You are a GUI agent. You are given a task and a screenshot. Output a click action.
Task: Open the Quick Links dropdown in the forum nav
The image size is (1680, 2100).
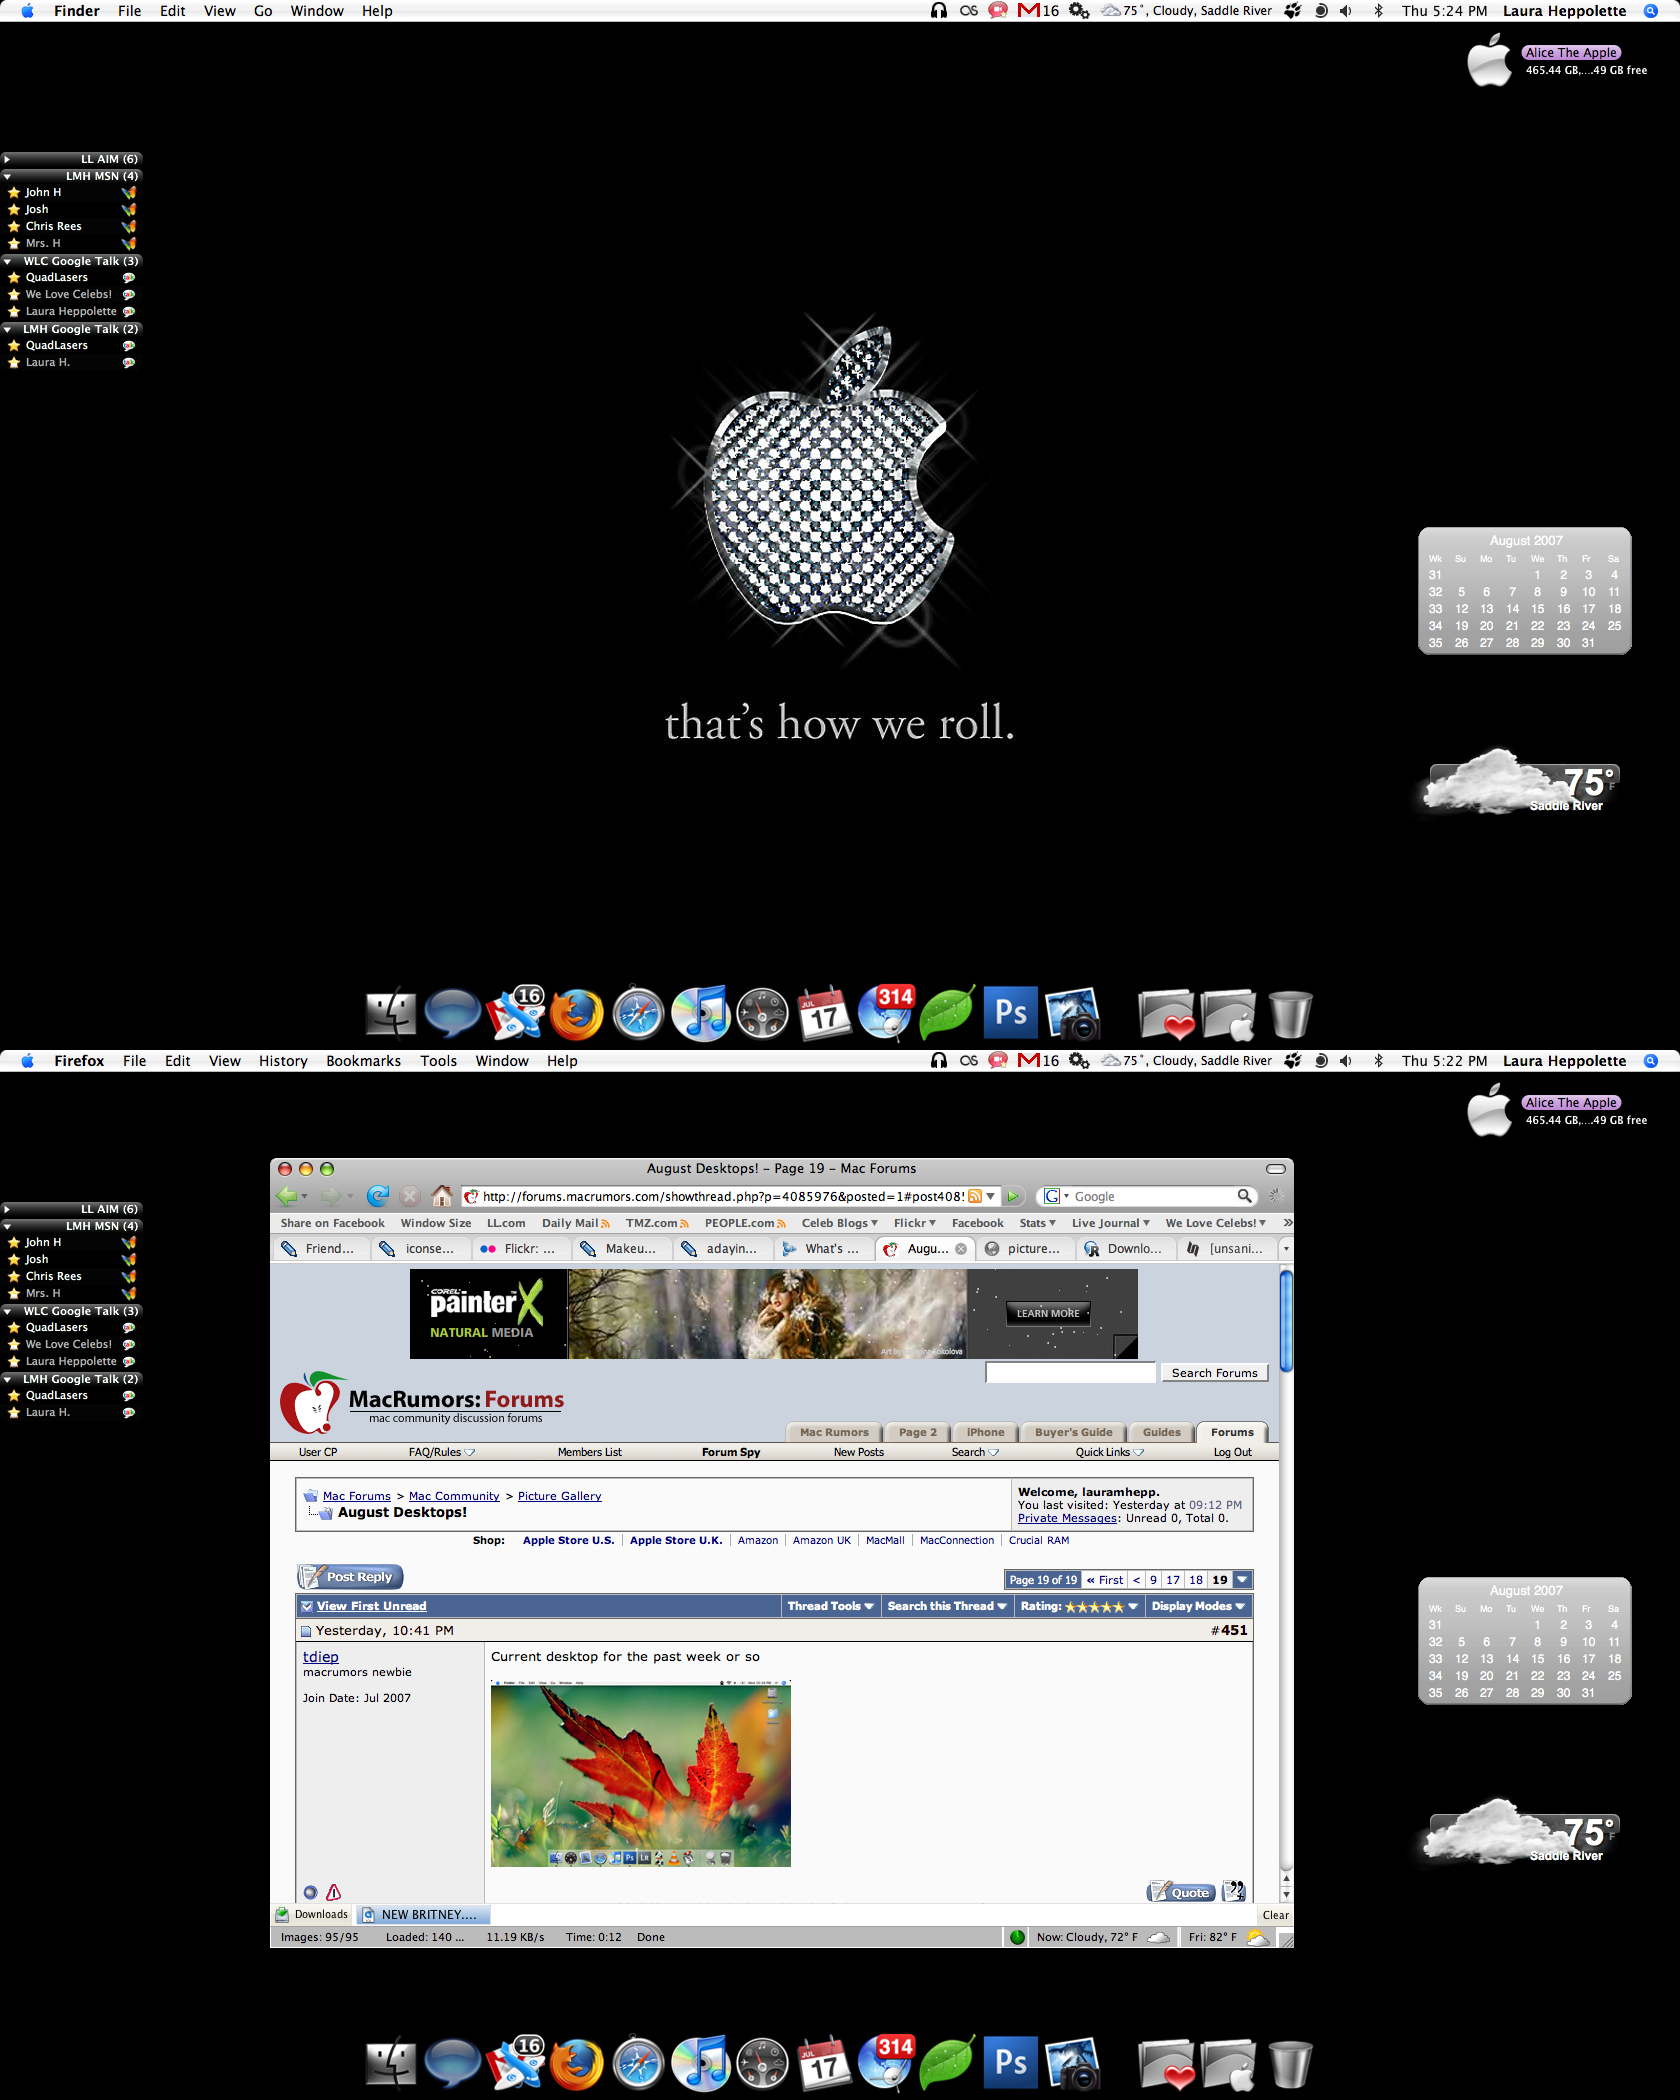point(1109,1452)
